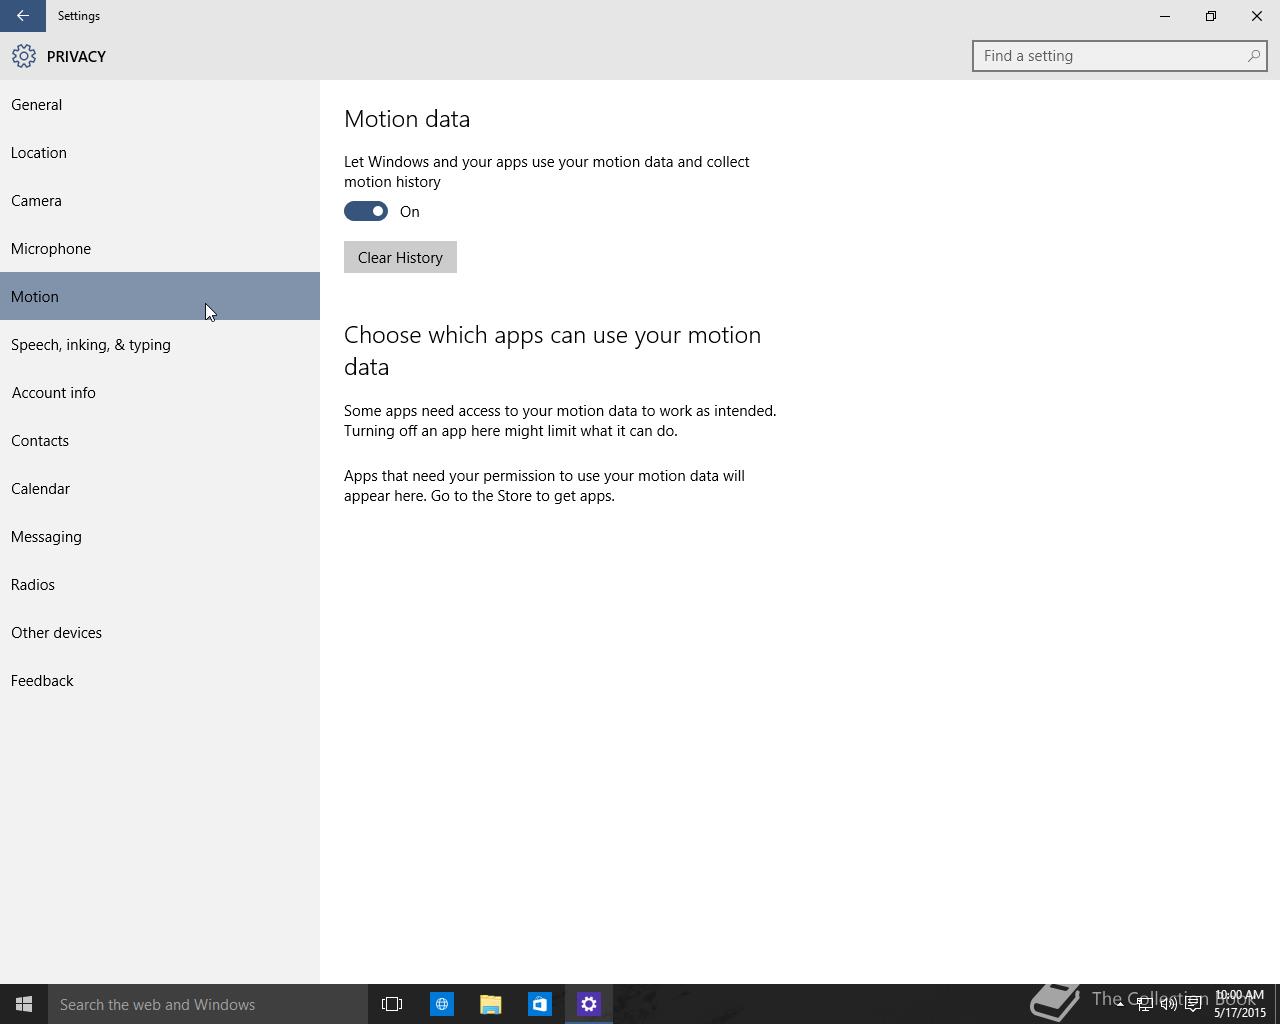Click the search magnifier in Find a setting
The image size is (1280, 1024).
[1253, 56]
